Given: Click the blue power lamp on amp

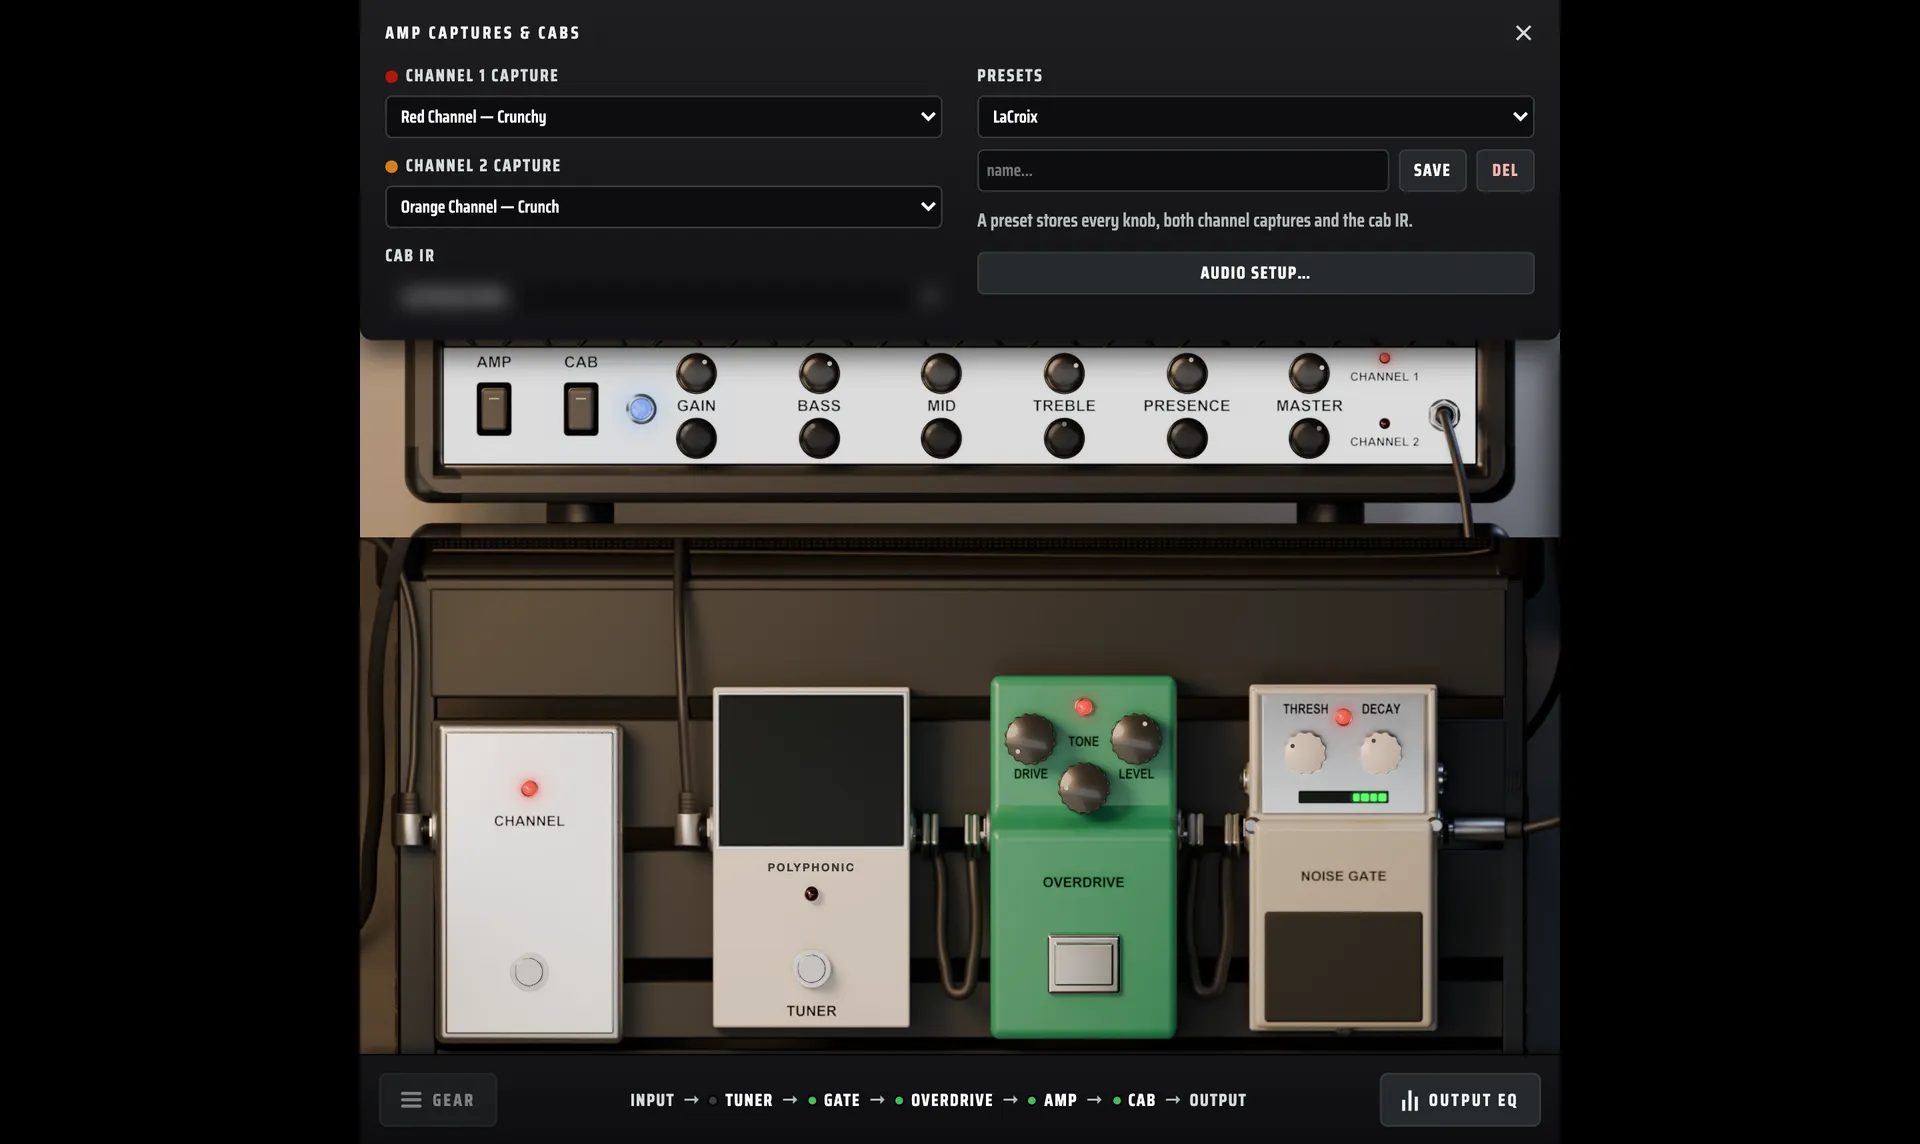Looking at the screenshot, I should (641, 409).
